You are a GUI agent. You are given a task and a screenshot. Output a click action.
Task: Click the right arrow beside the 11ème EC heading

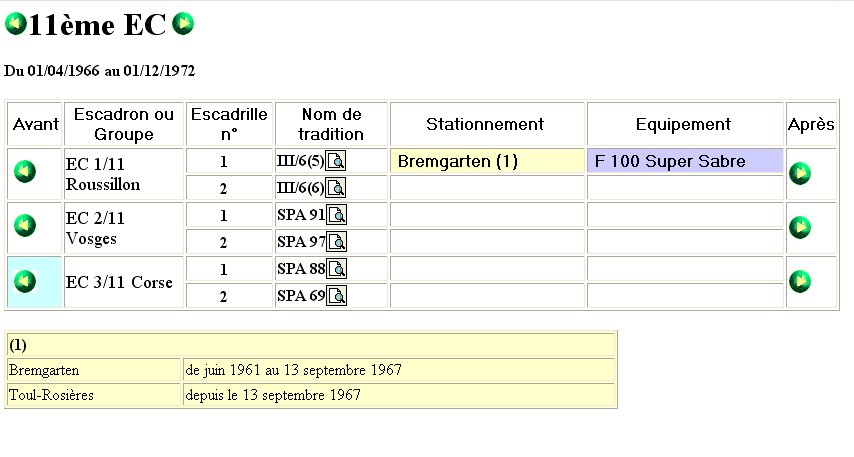pos(182,24)
